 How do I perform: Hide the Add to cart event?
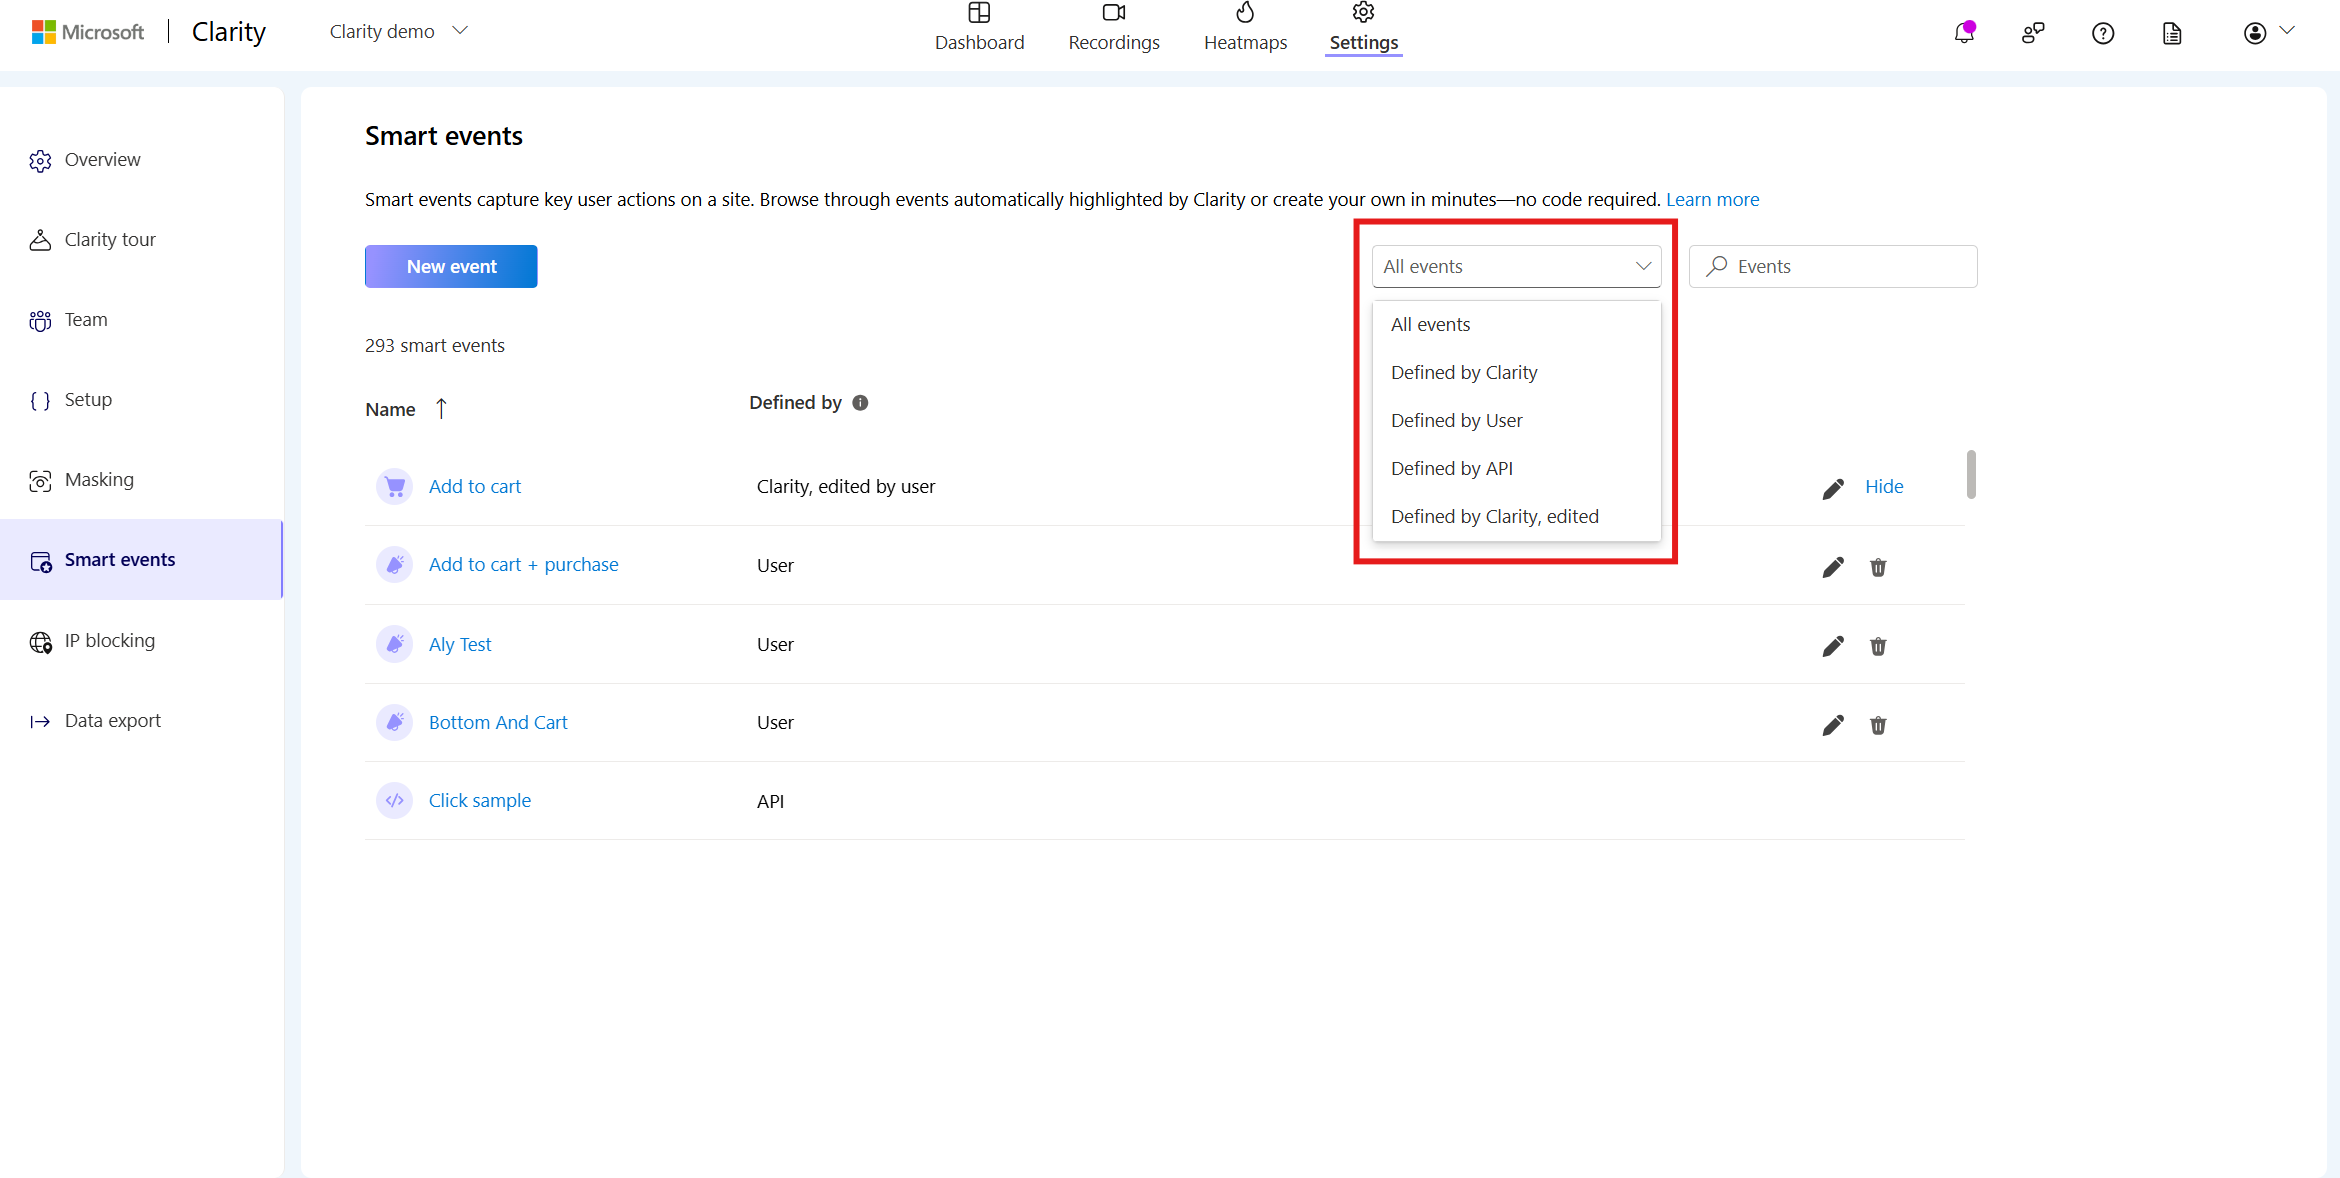pos(1884,487)
